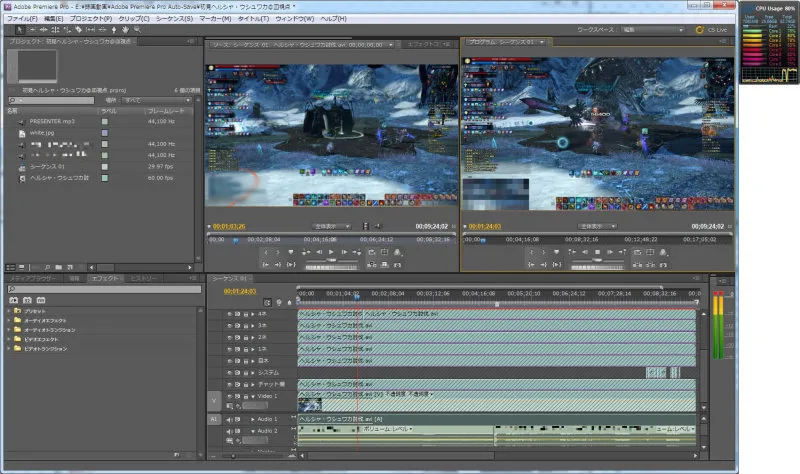Select the Slide tool
800x474 pixels.
click(x=102, y=30)
